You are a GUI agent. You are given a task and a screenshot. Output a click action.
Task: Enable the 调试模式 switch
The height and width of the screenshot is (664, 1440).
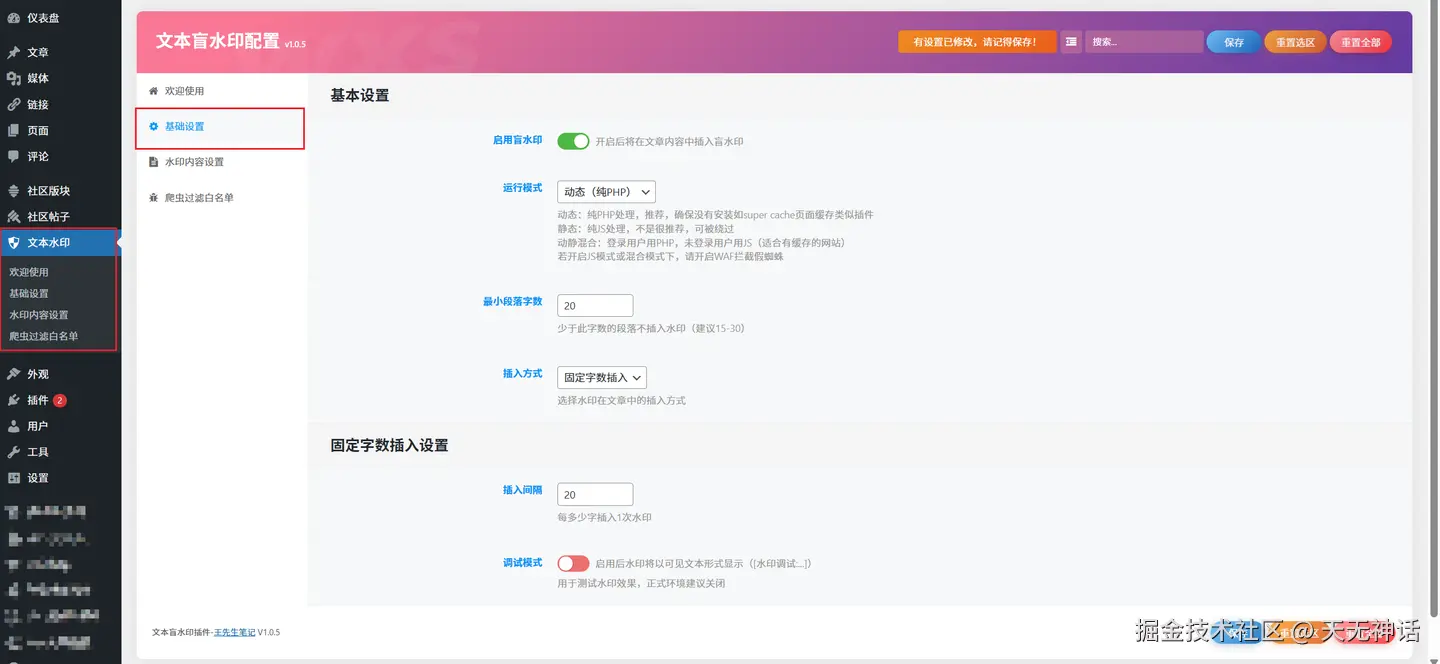(x=573, y=563)
